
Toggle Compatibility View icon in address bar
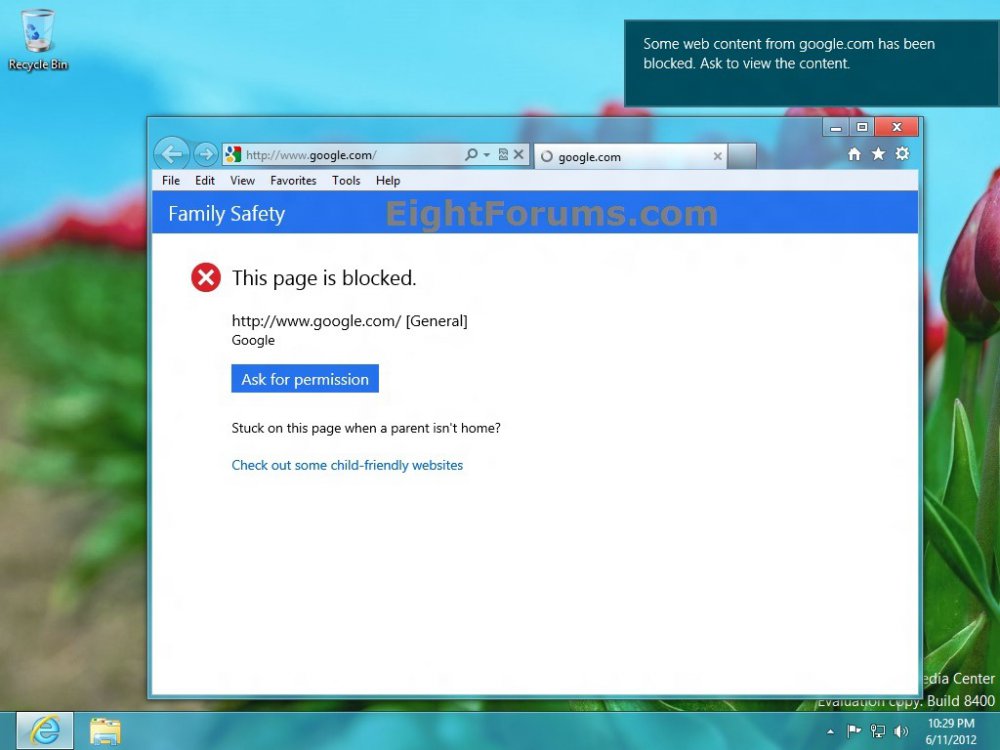coord(503,155)
